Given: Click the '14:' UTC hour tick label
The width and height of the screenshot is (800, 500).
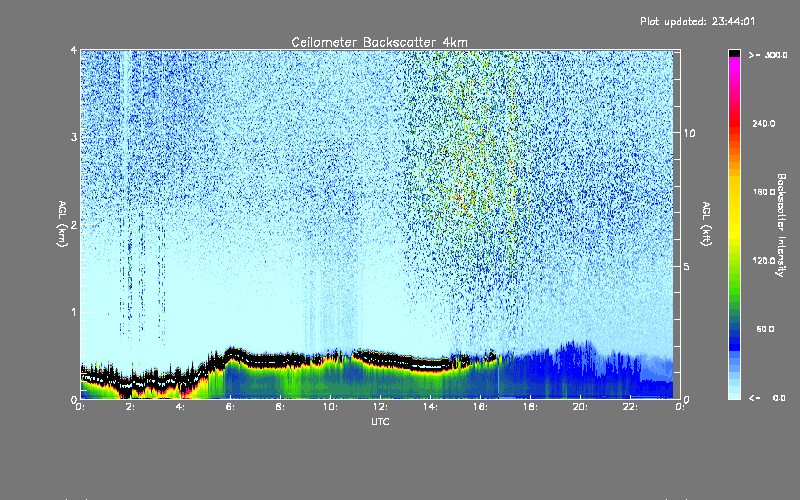Looking at the screenshot, I should (x=430, y=407).
